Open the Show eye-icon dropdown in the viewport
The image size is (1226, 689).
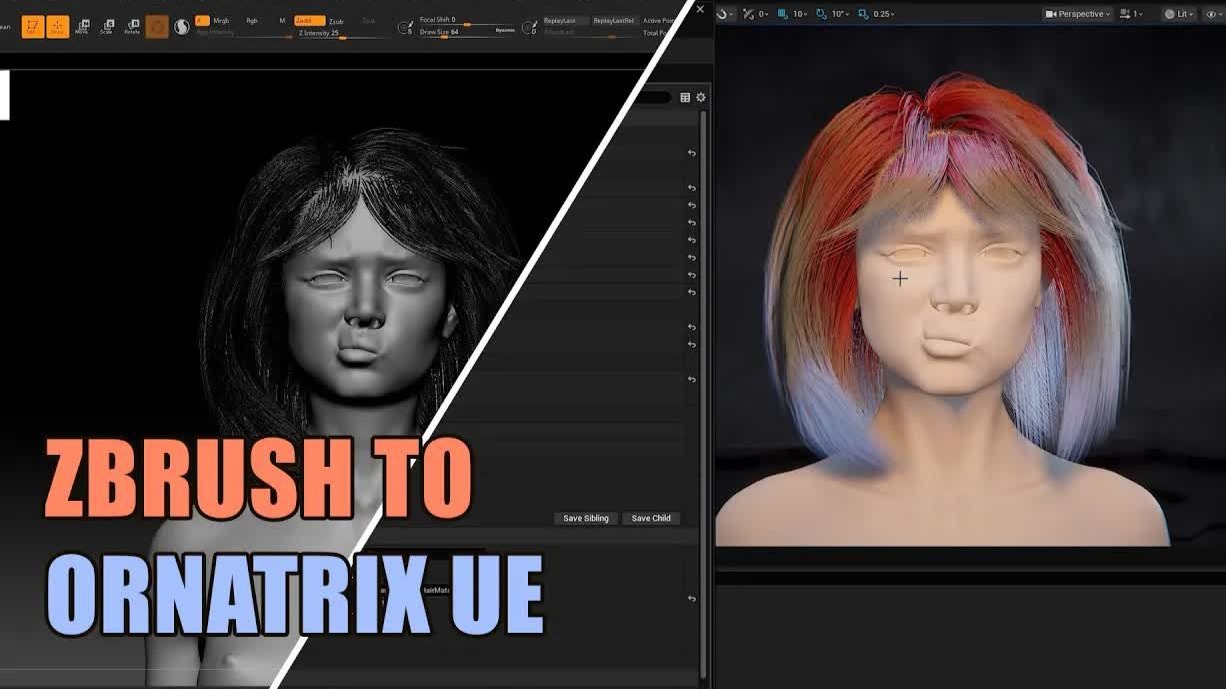pos(1212,14)
